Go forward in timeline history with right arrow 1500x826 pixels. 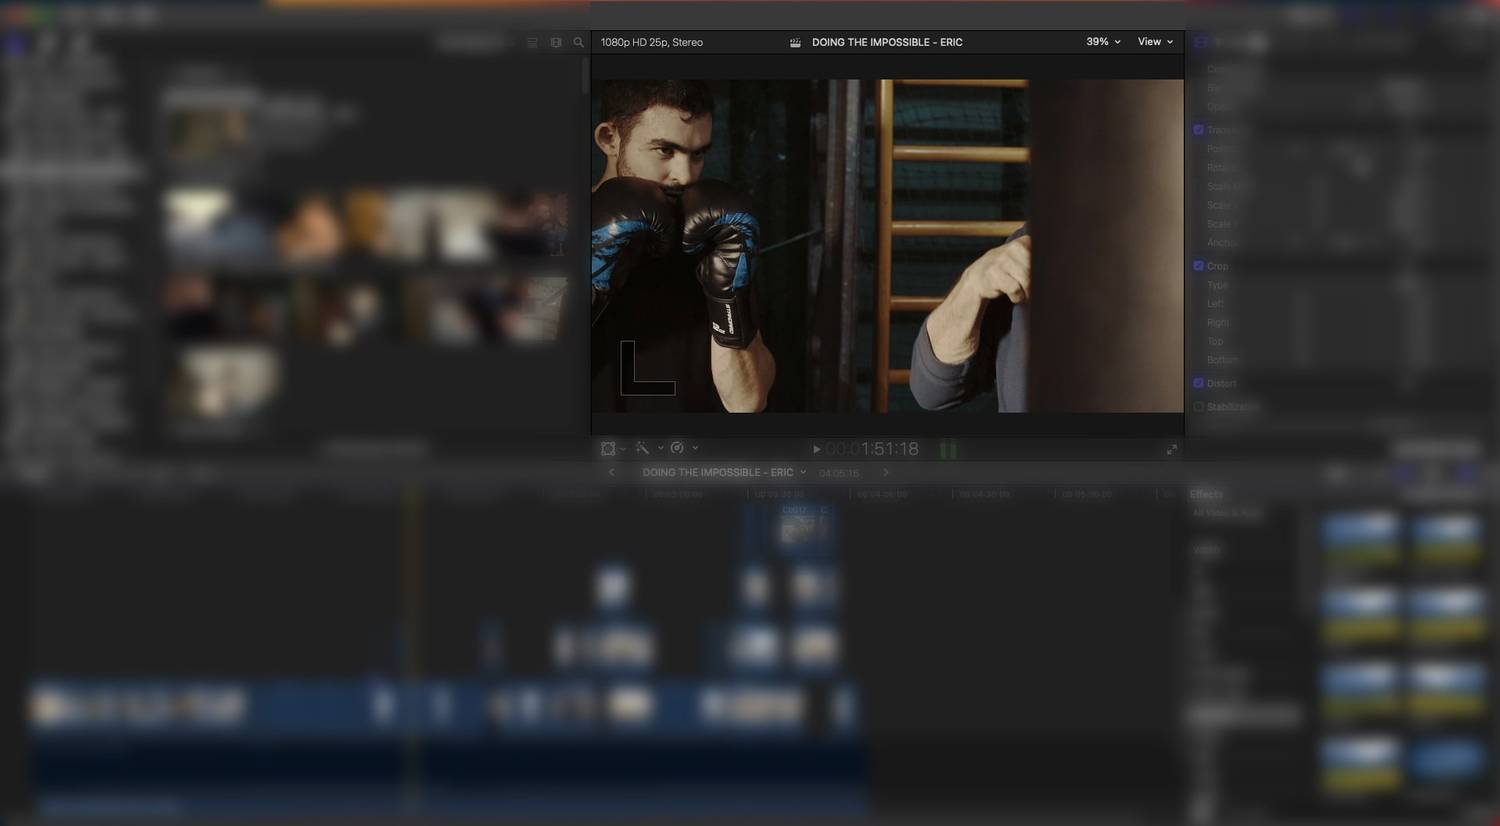[x=885, y=472]
